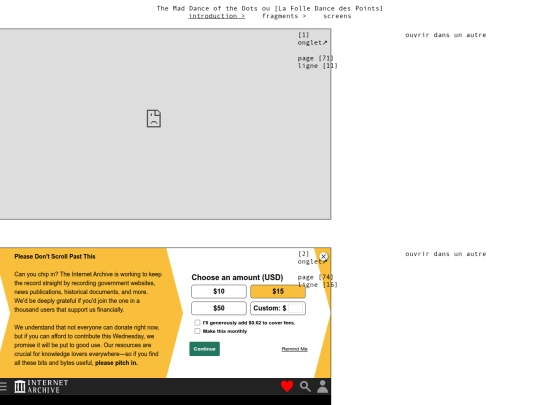The image size is (540, 405).
Task: Click the red heart donate icon
Action: 287,386
